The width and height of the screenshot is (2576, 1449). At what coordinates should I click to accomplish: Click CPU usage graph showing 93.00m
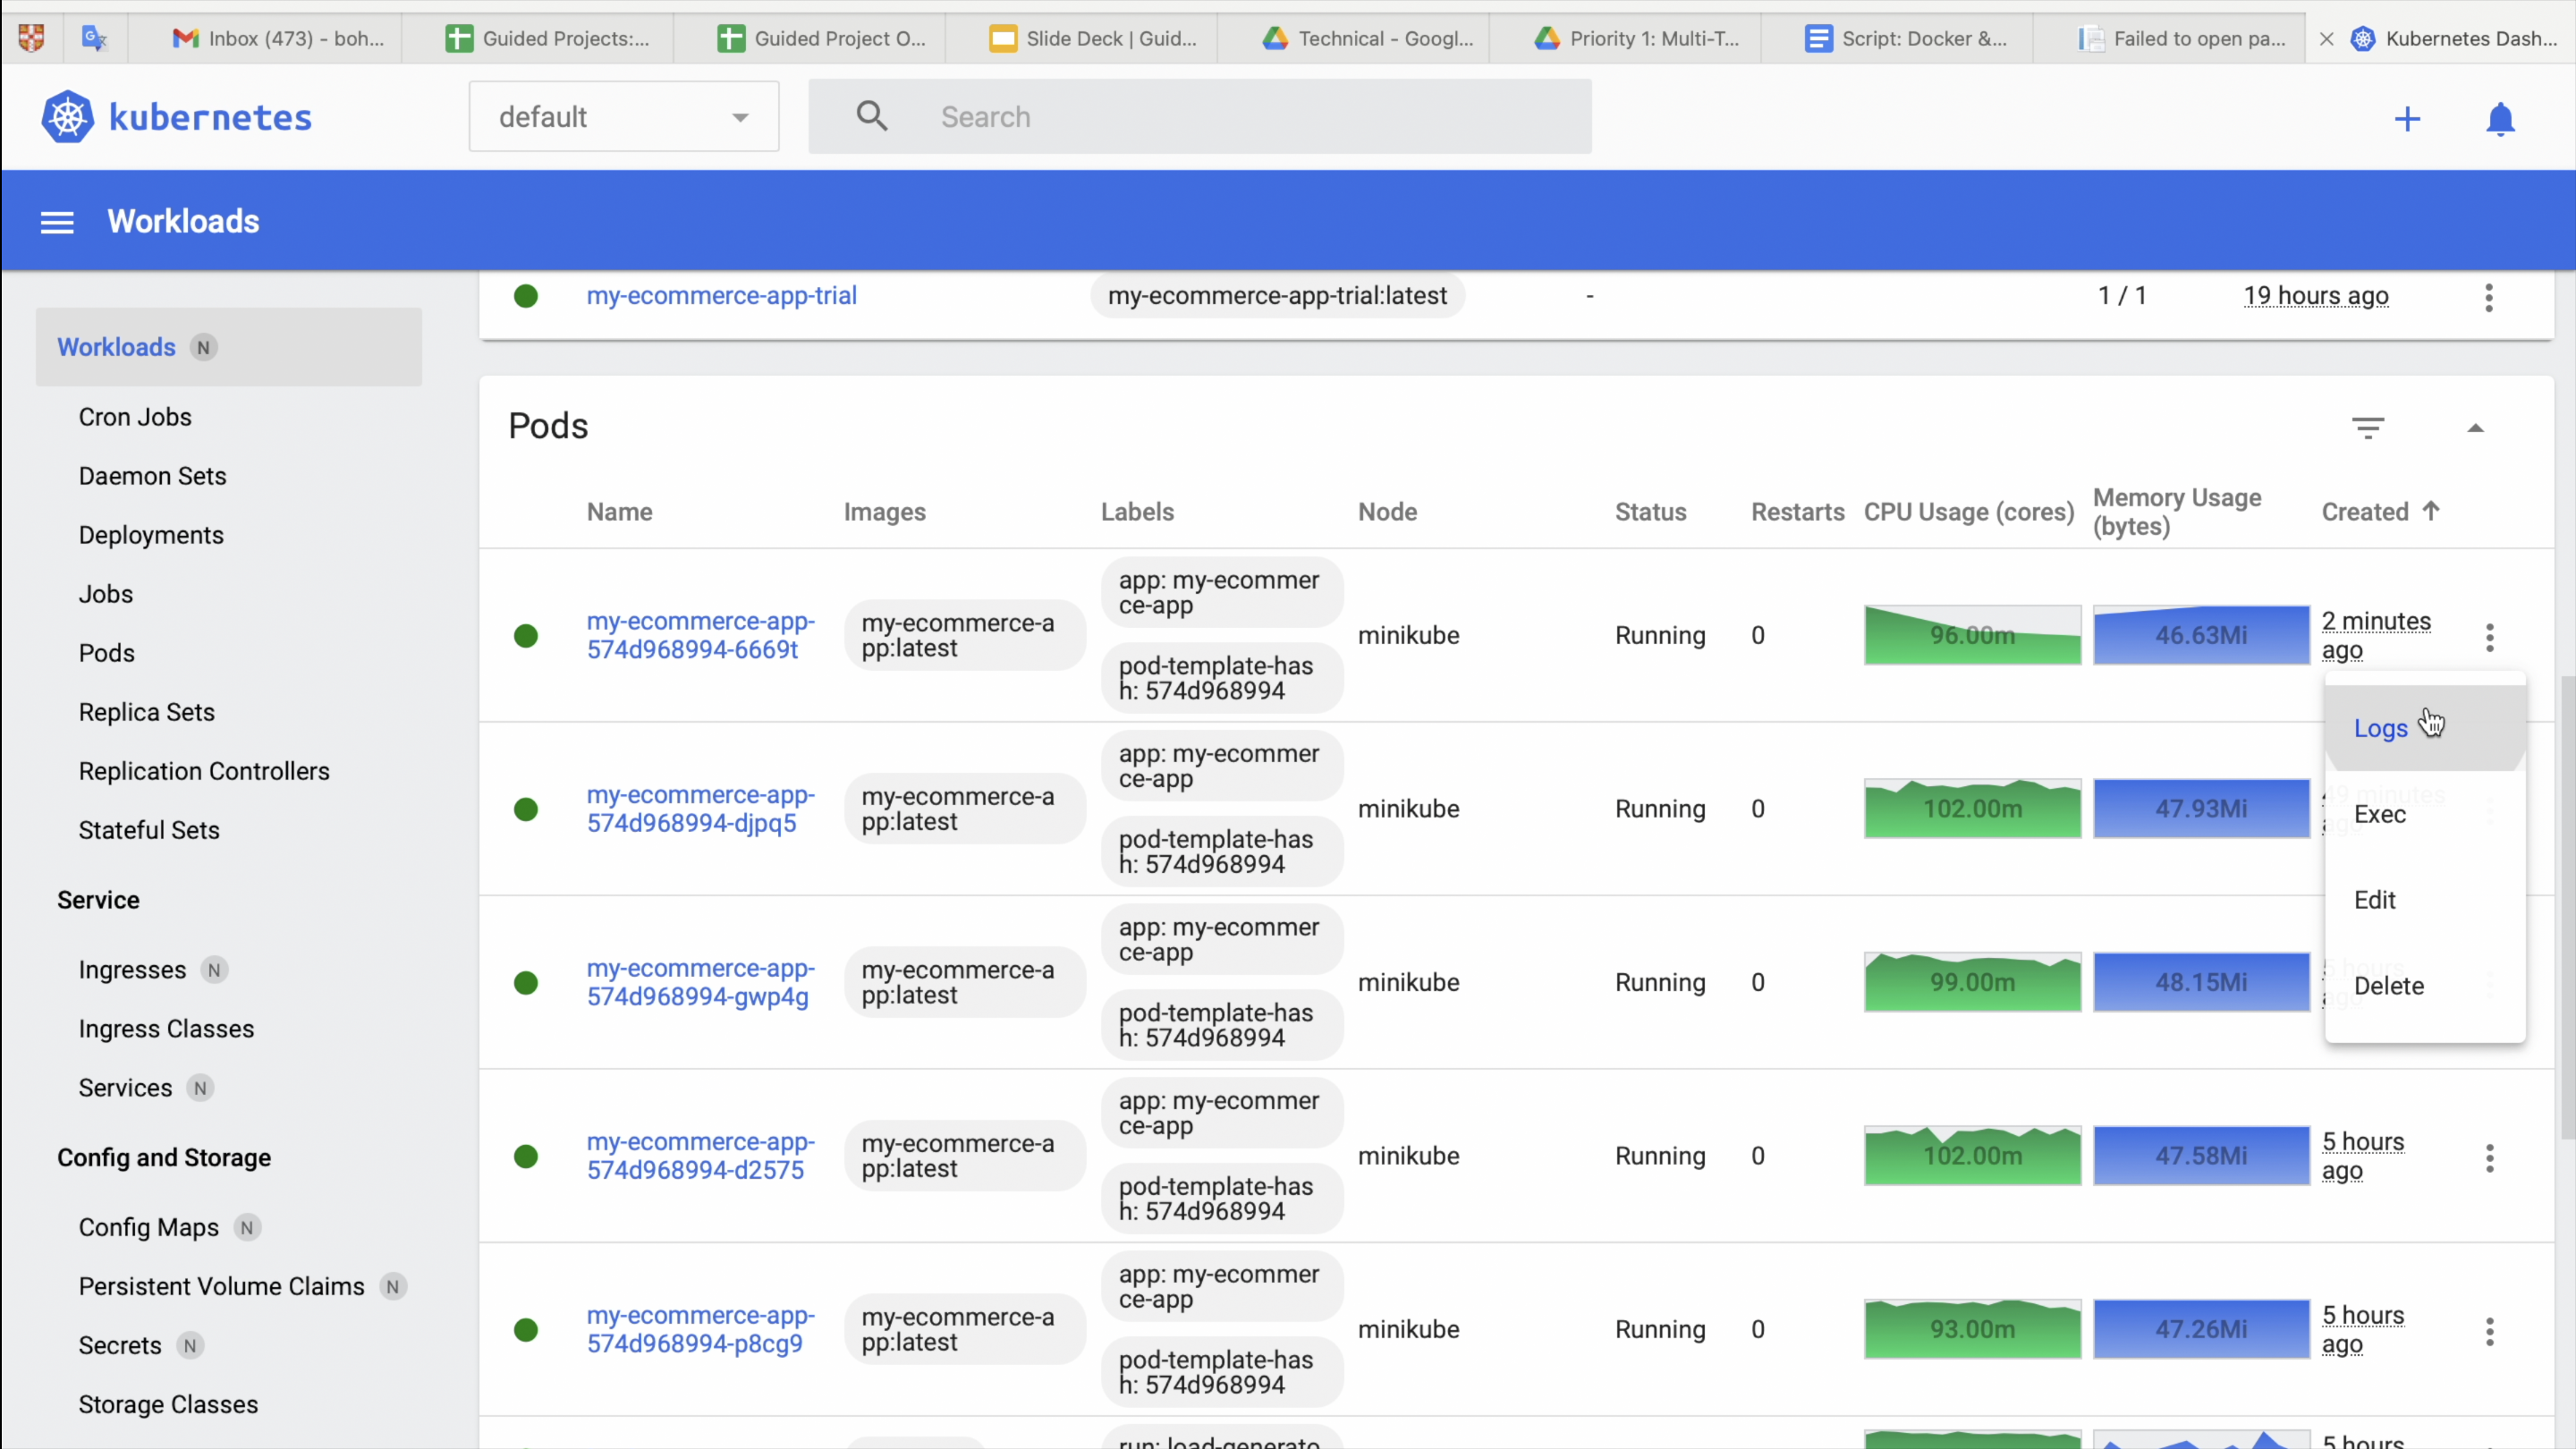coord(1971,1329)
